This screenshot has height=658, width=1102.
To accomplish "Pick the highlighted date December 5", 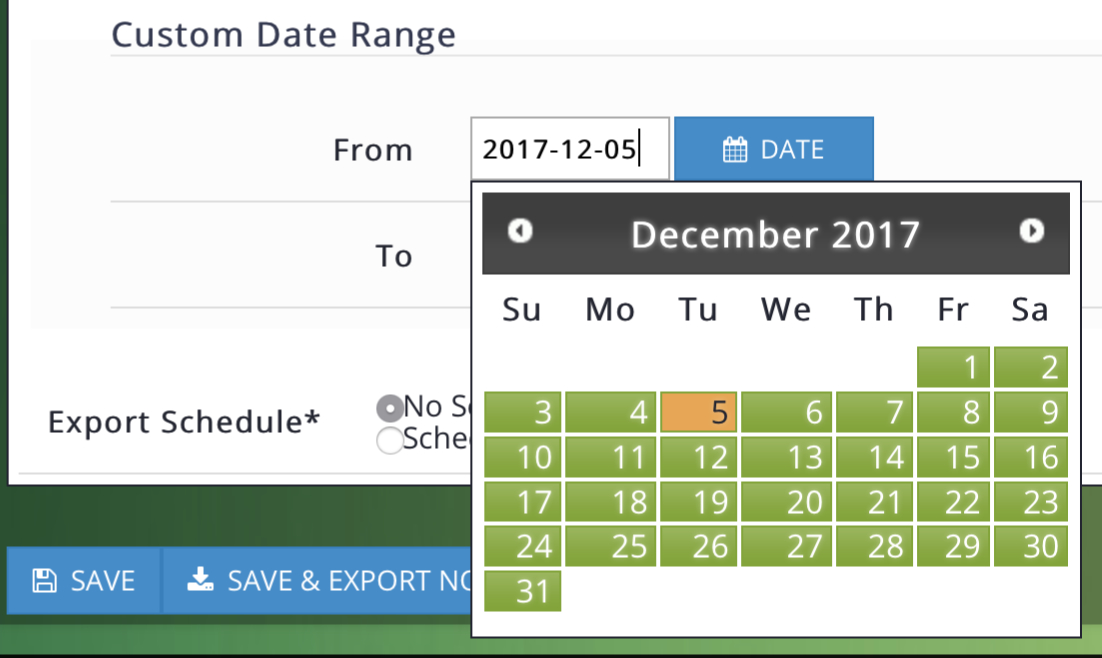I will click(699, 412).
